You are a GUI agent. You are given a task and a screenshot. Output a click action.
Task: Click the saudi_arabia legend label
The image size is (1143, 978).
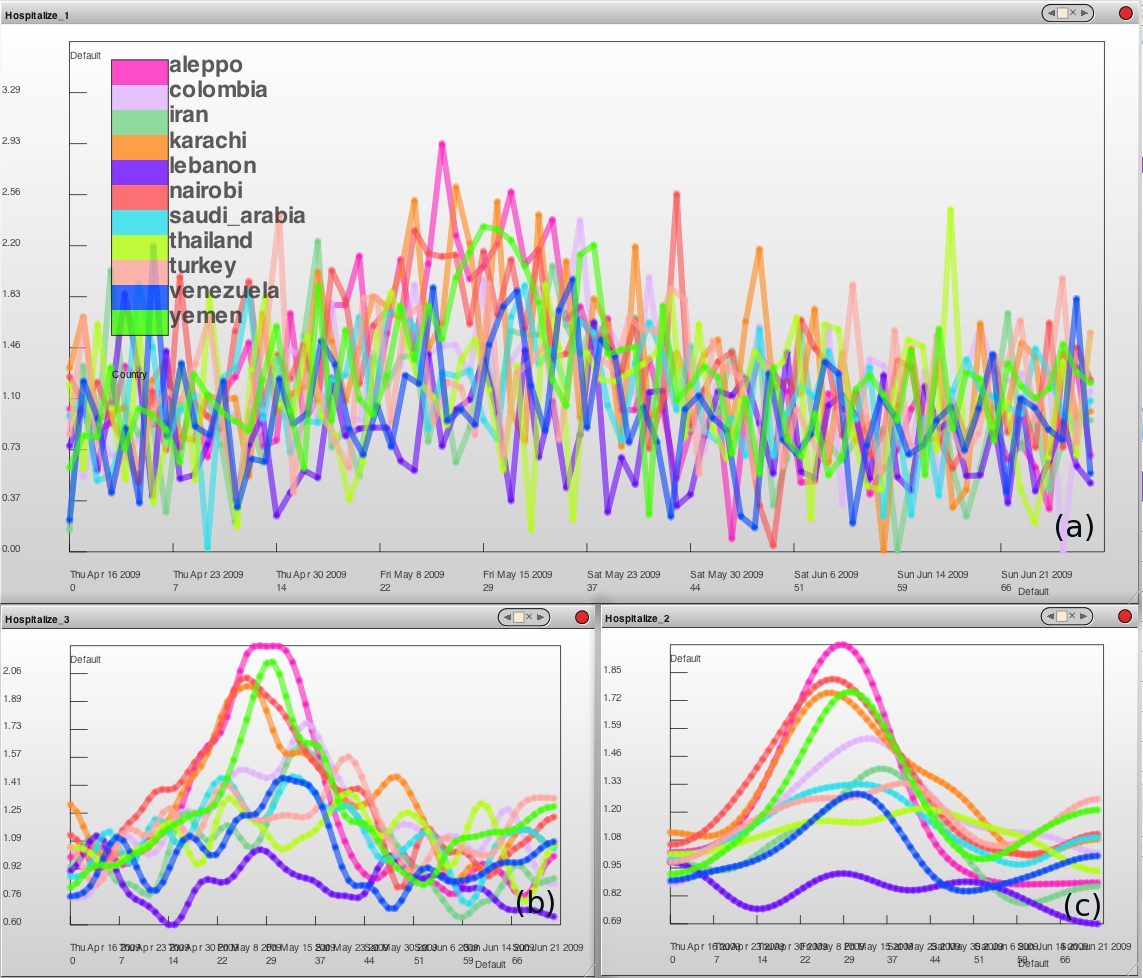pyautogui.click(x=237, y=216)
